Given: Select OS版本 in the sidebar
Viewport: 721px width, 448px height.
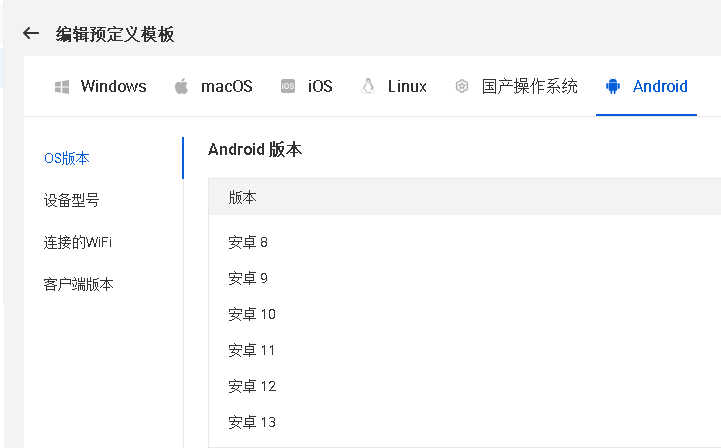Looking at the screenshot, I should [67, 158].
